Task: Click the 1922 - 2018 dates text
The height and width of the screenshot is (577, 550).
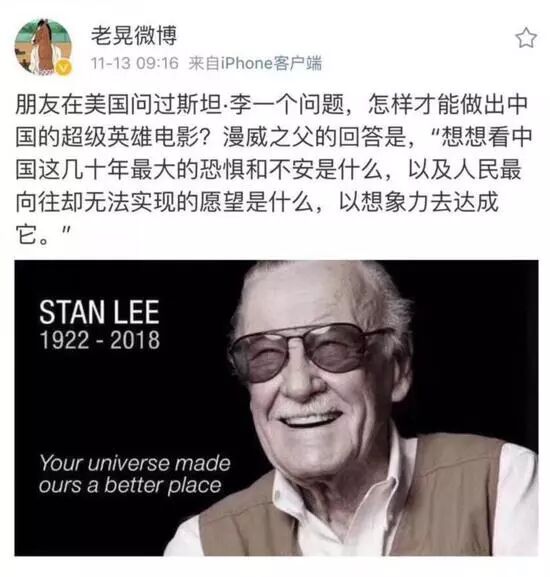Action: (99, 340)
